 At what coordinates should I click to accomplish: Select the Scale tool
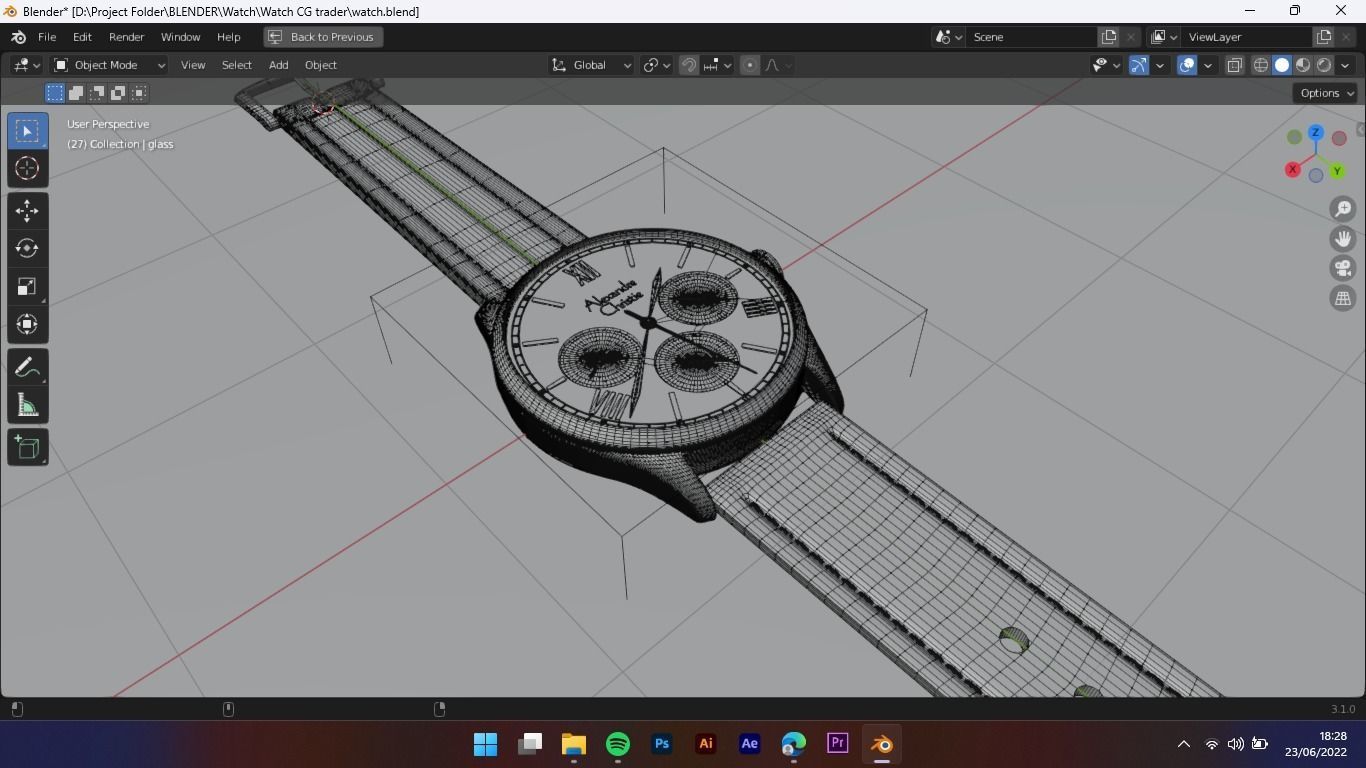tap(27, 287)
